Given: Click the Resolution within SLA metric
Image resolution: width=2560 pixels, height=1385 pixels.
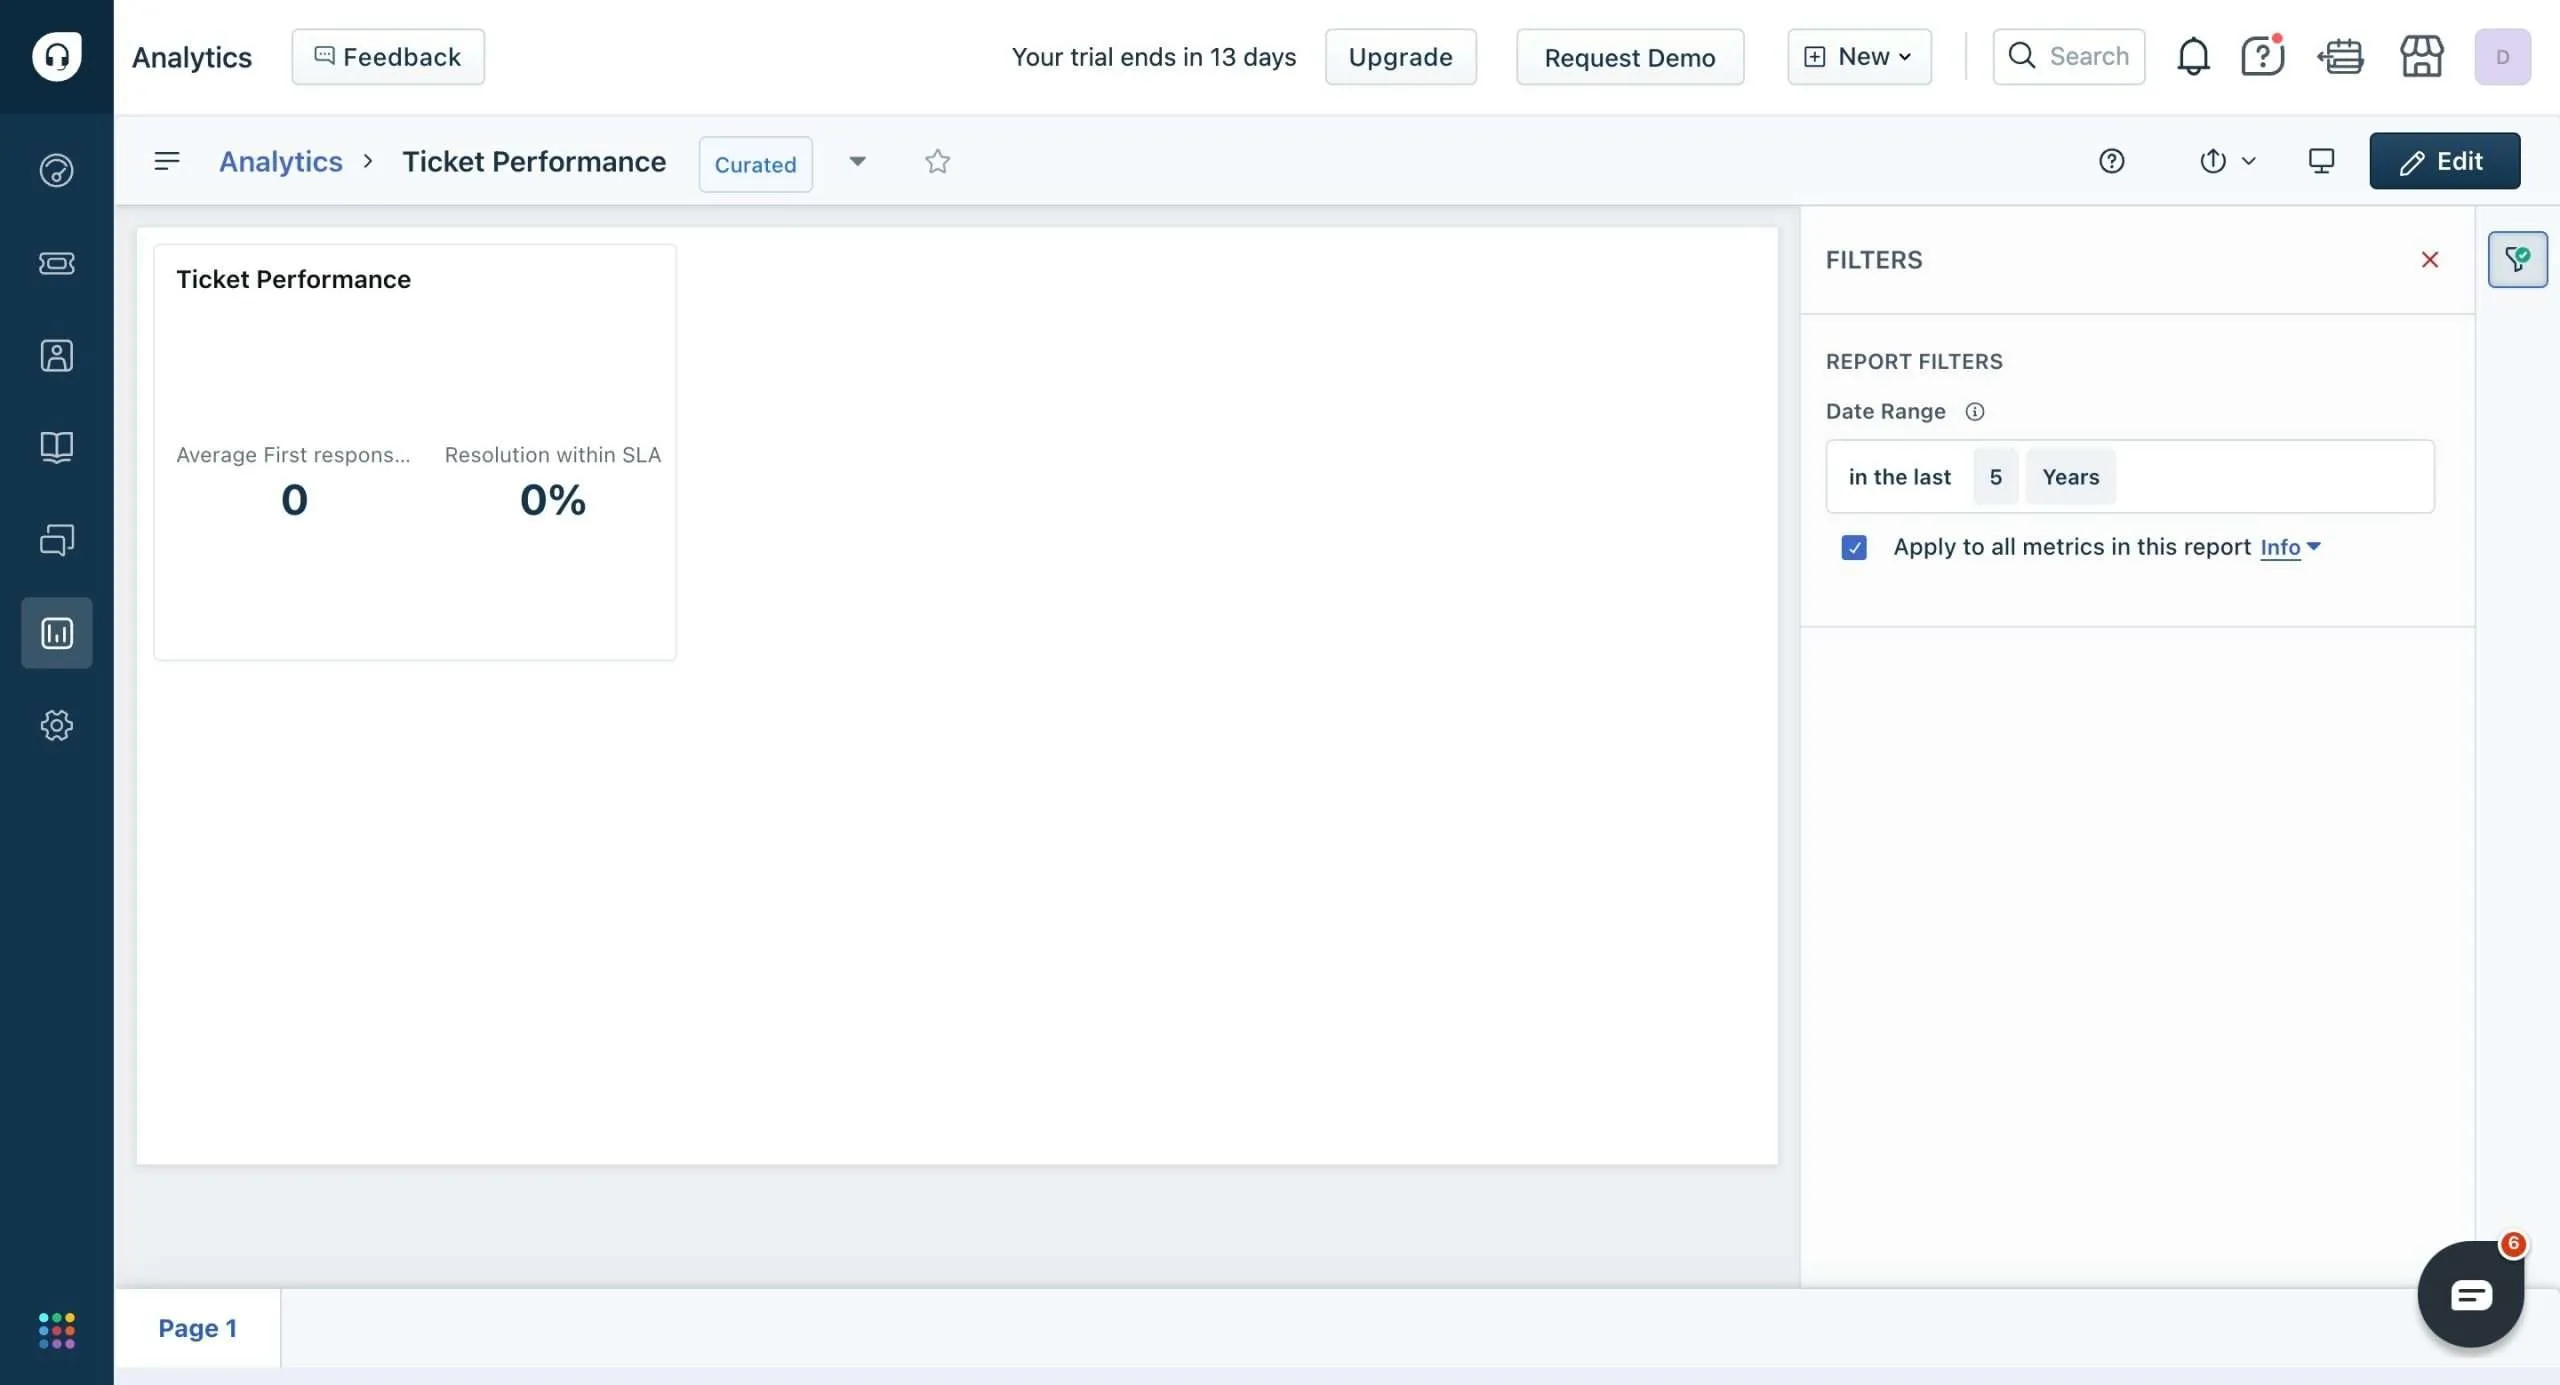Looking at the screenshot, I should point(552,482).
